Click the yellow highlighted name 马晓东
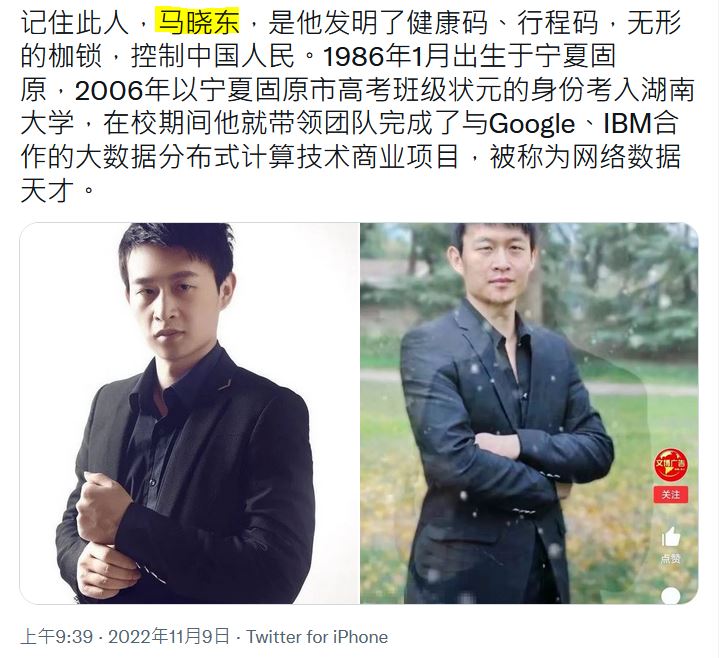727x658 pixels. tap(198, 22)
